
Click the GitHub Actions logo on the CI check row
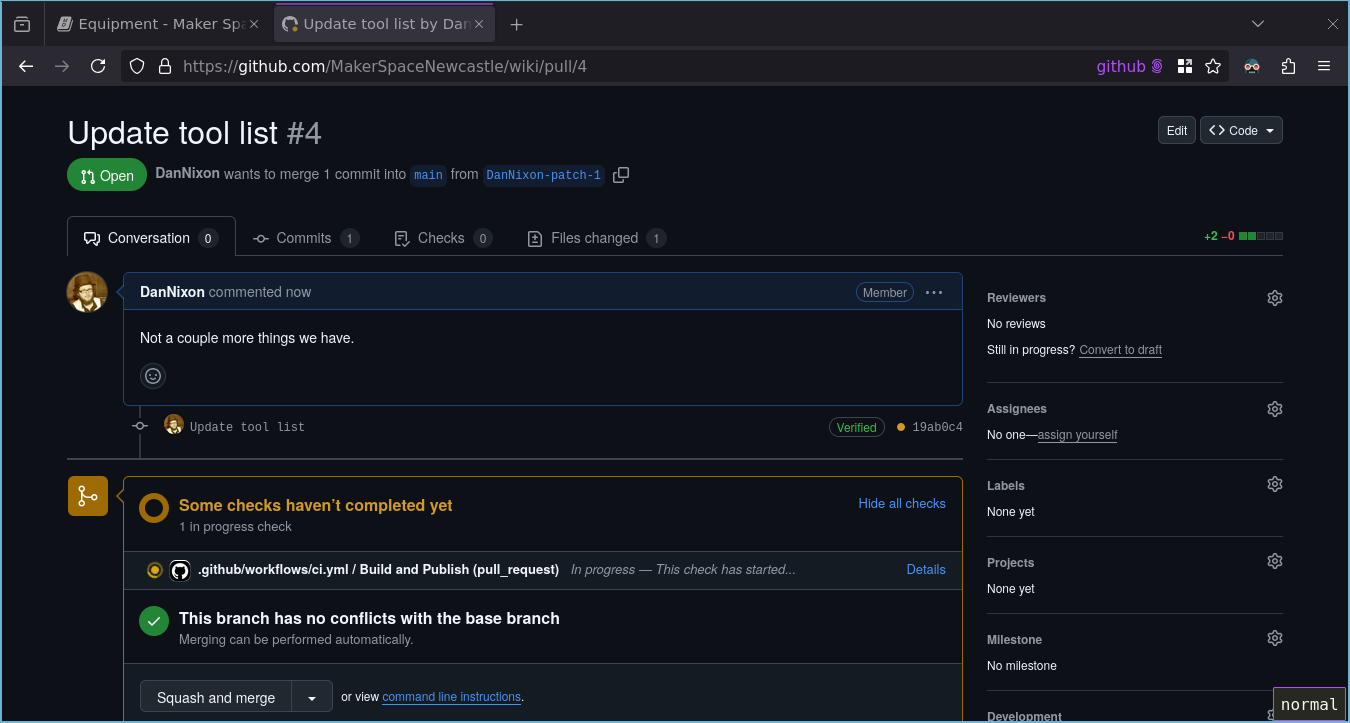180,569
